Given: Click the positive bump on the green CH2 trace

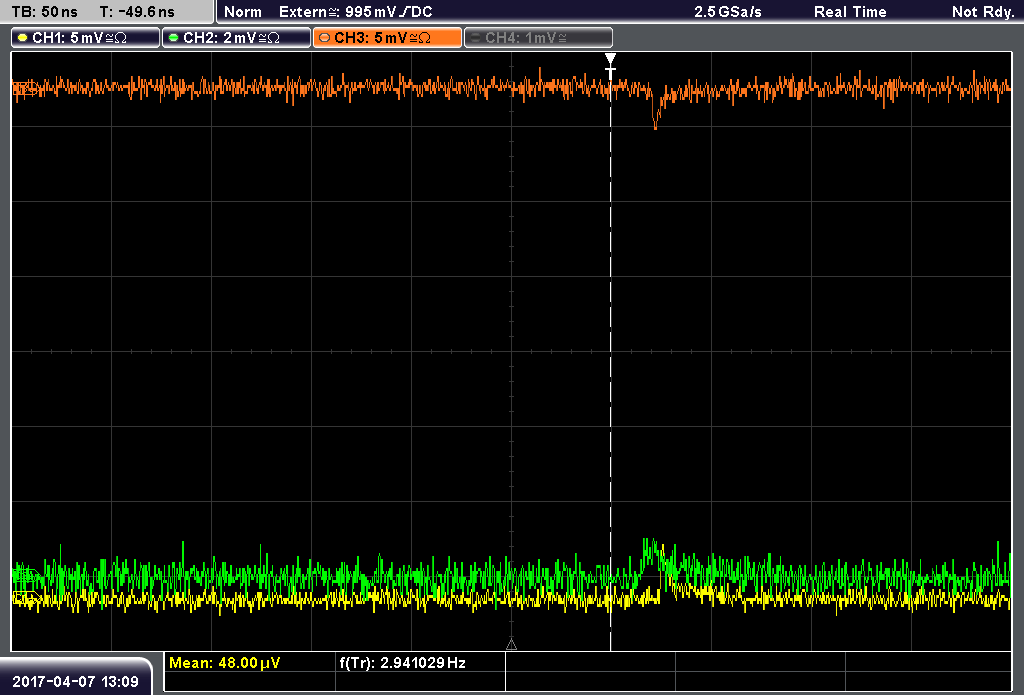Looking at the screenshot, I should pos(652,555).
